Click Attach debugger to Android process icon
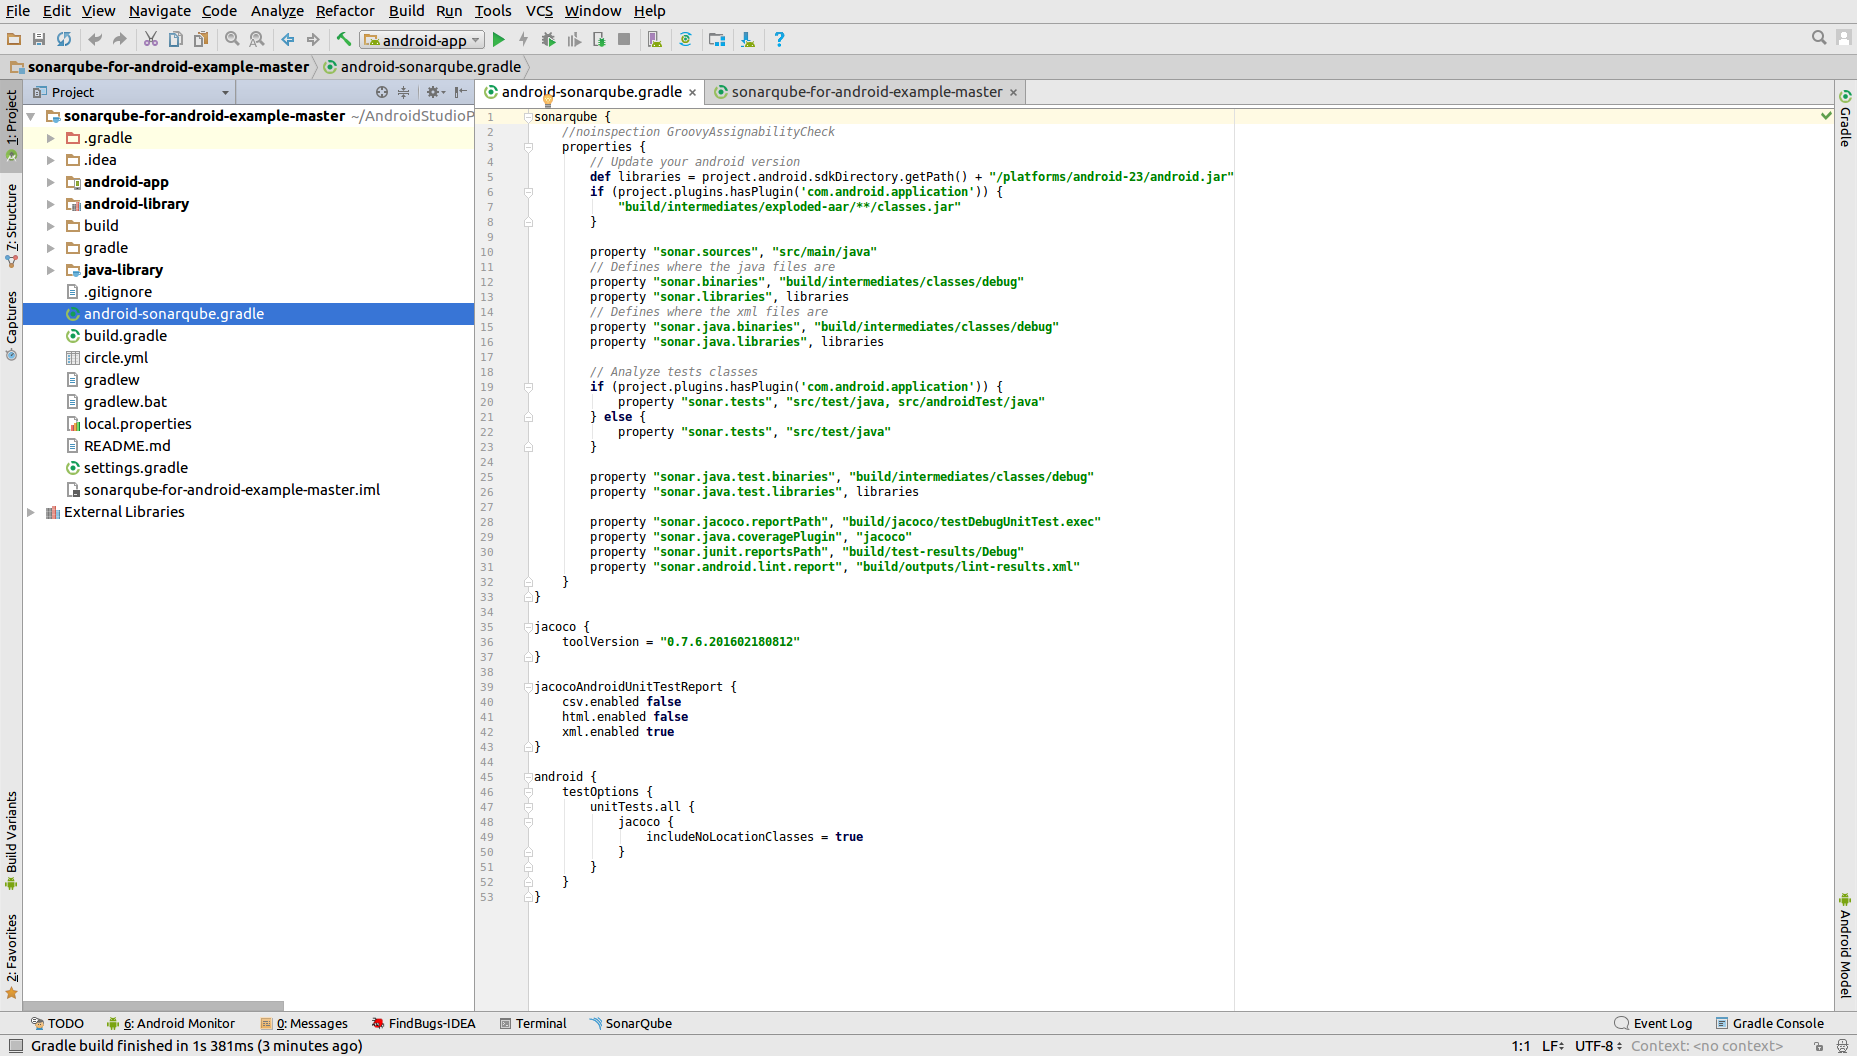Viewport: 1857px width, 1056px height. click(599, 39)
